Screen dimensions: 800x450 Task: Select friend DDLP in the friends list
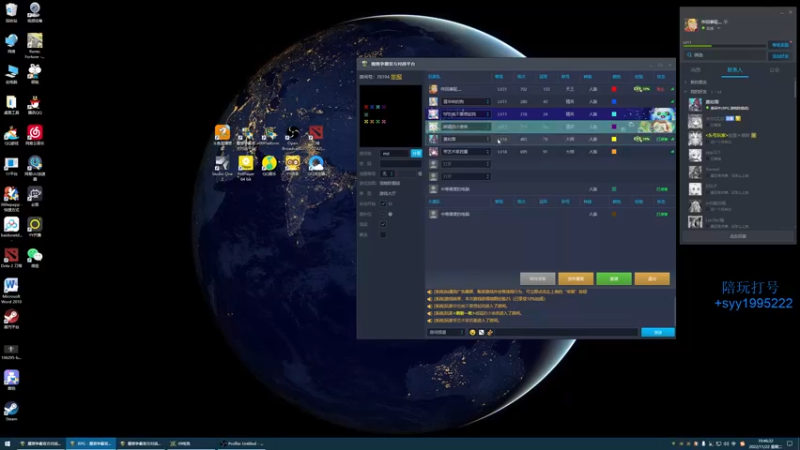tap(737, 189)
